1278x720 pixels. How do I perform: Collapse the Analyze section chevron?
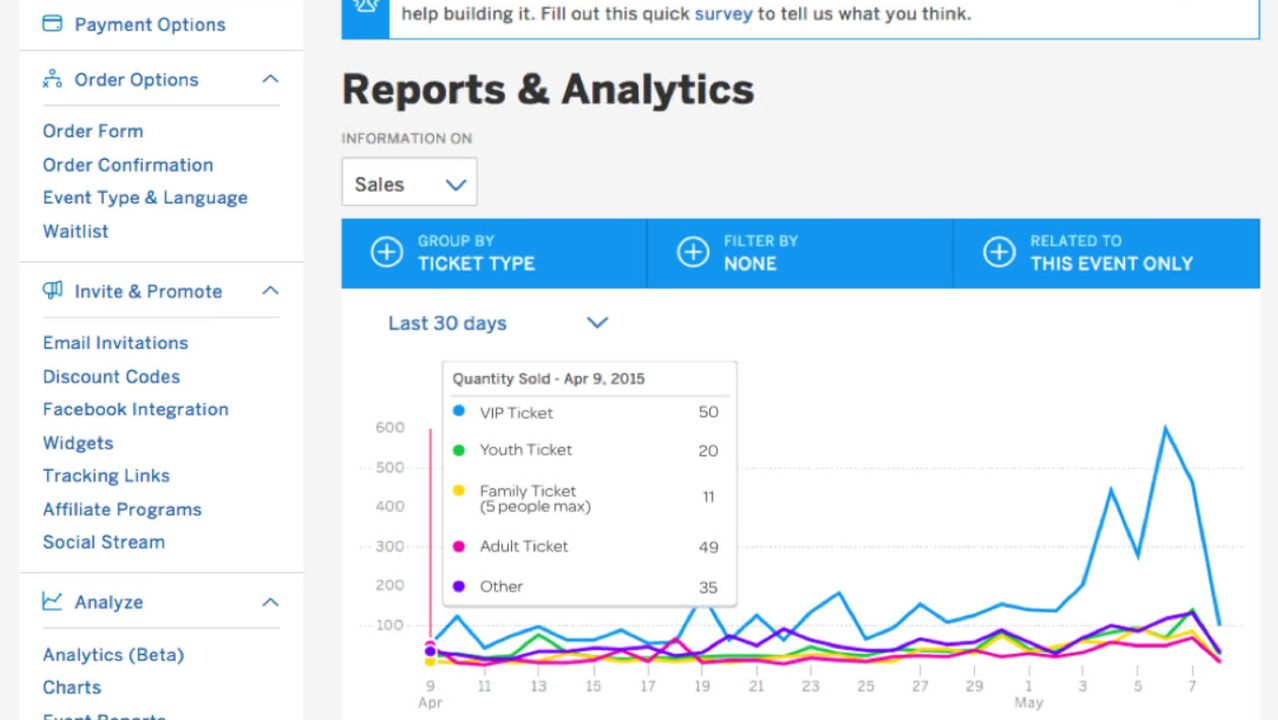point(270,602)
